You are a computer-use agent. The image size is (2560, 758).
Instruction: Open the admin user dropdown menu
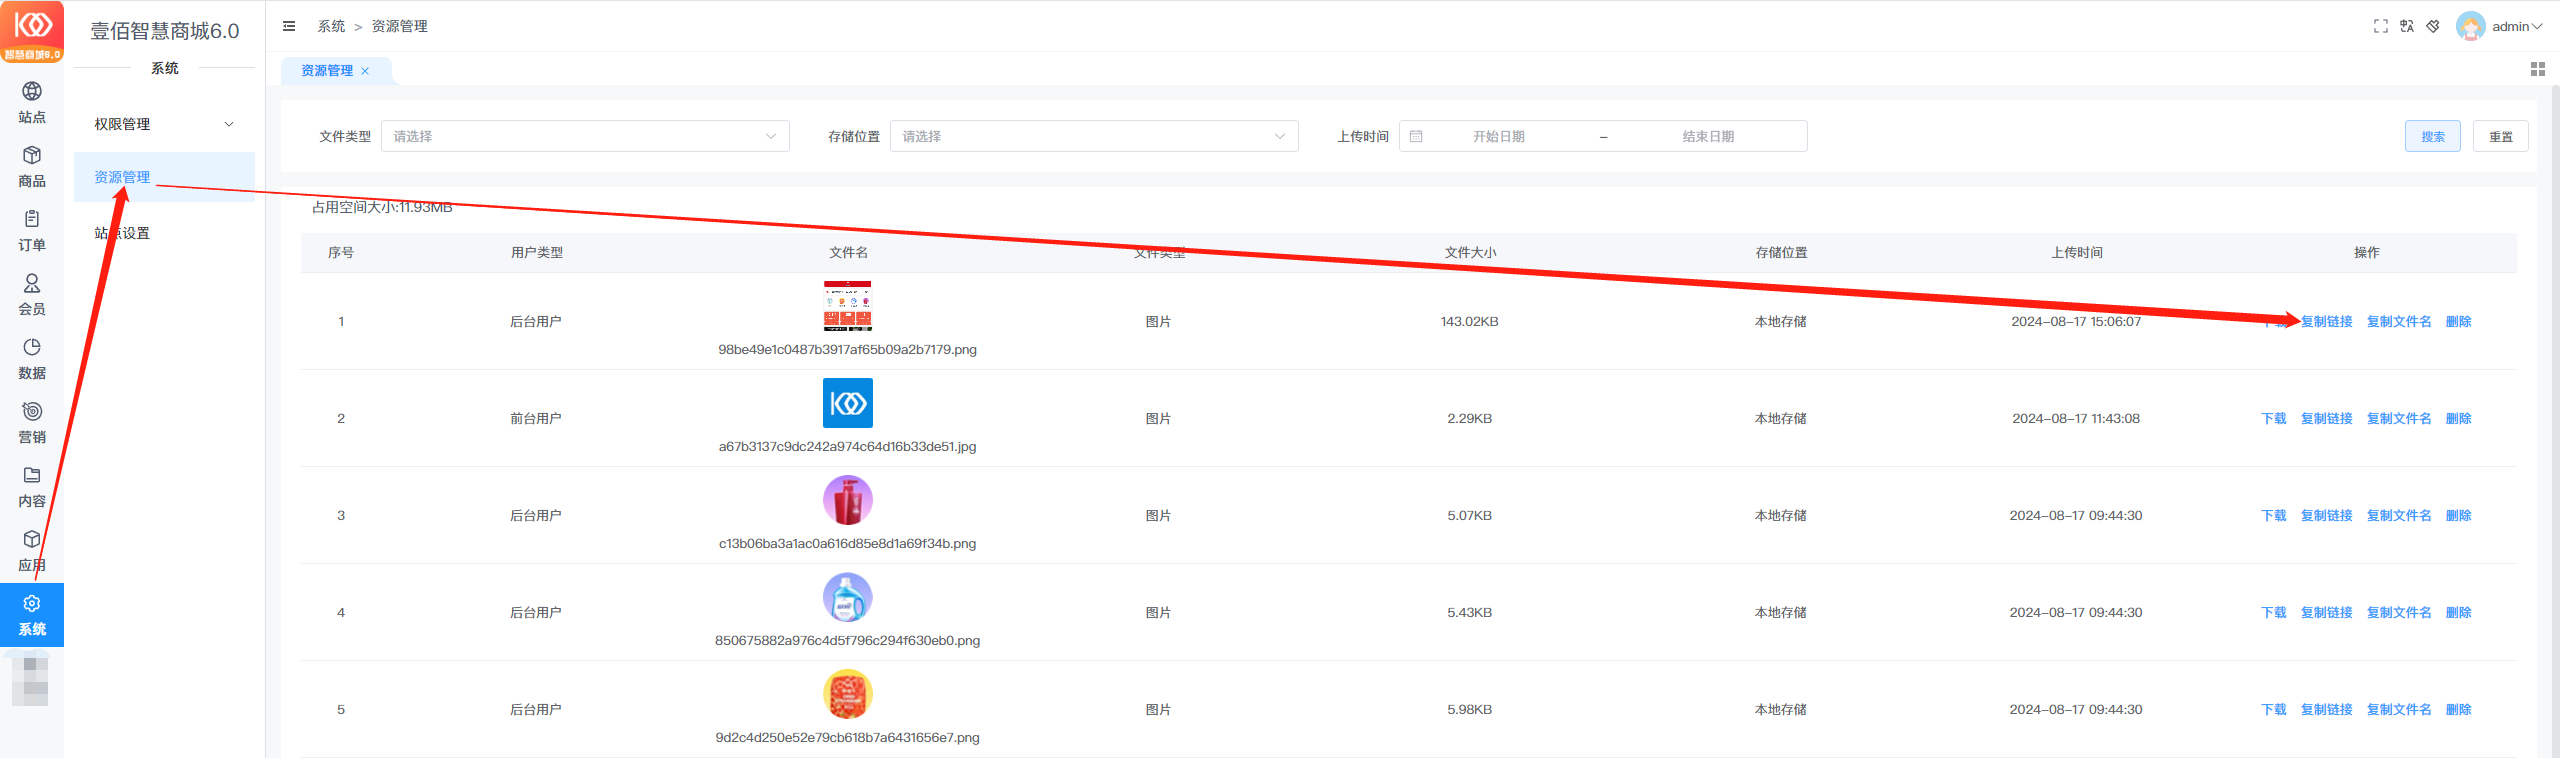pyautogui.click(x=2500, y=26)
